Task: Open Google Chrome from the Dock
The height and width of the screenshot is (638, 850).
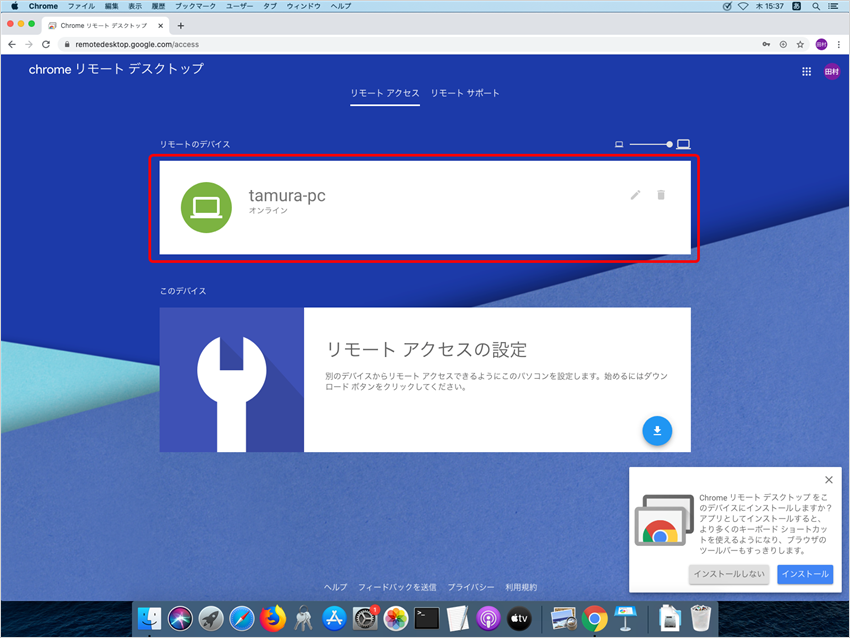Action: point(595,618)
